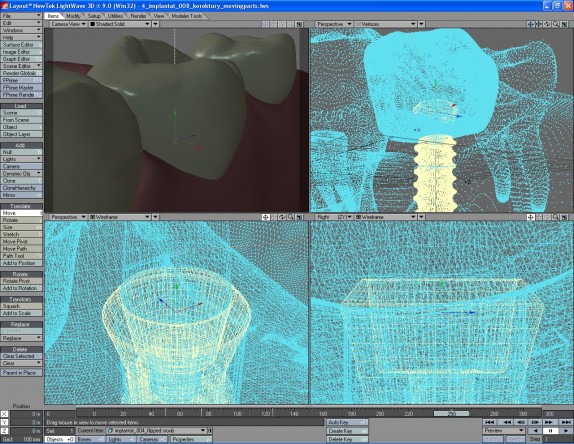Click the pan icon in bottom-left viewport
The height and width of the screenshot is (444, 574).
[265, 217]
